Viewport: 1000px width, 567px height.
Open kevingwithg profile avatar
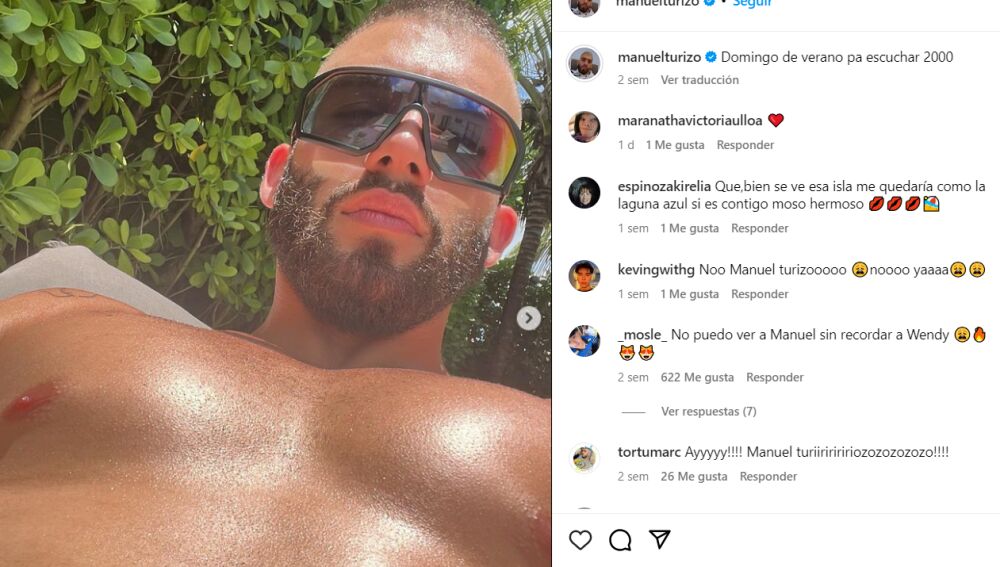point(584,276)
